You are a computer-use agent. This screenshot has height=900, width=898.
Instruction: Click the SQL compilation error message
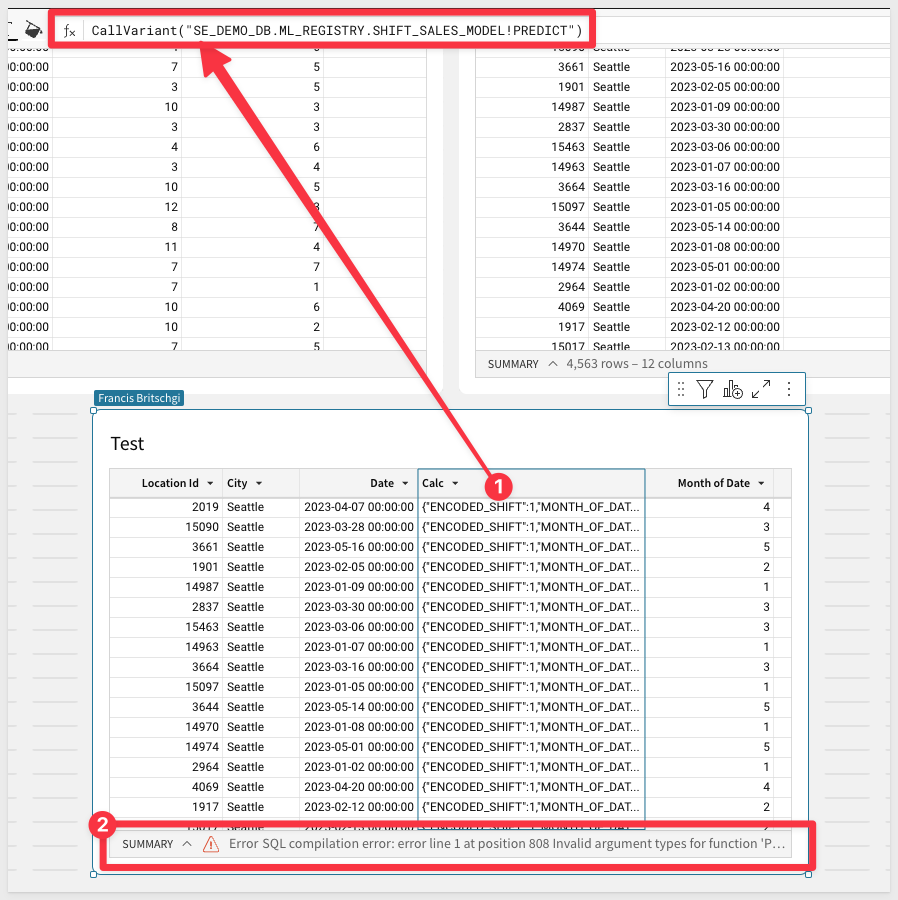point(507,844)
